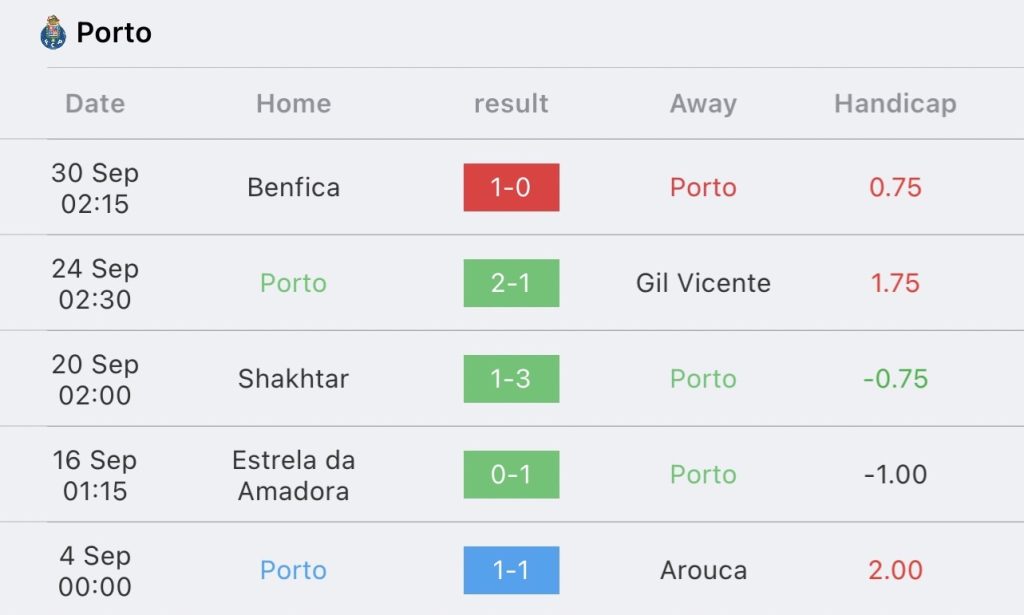This screenshot has width=1024, height=615.
Task: Click blue Porto in the Arouca match row
Action: click(294, 570)
